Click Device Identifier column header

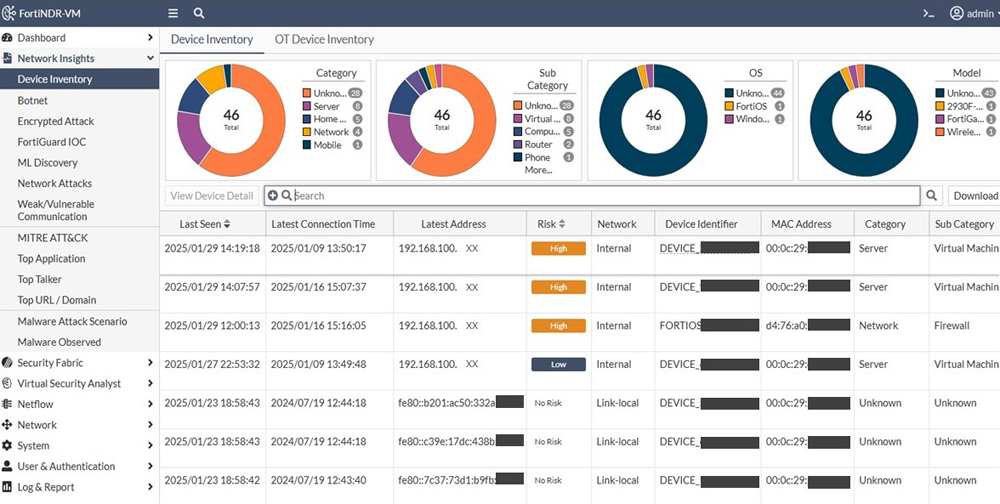click(702, 225)
